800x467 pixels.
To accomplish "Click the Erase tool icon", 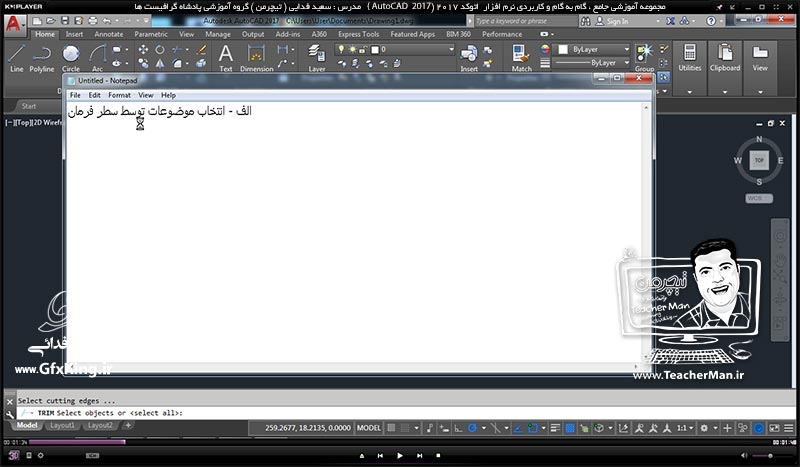I will [202, 50].
